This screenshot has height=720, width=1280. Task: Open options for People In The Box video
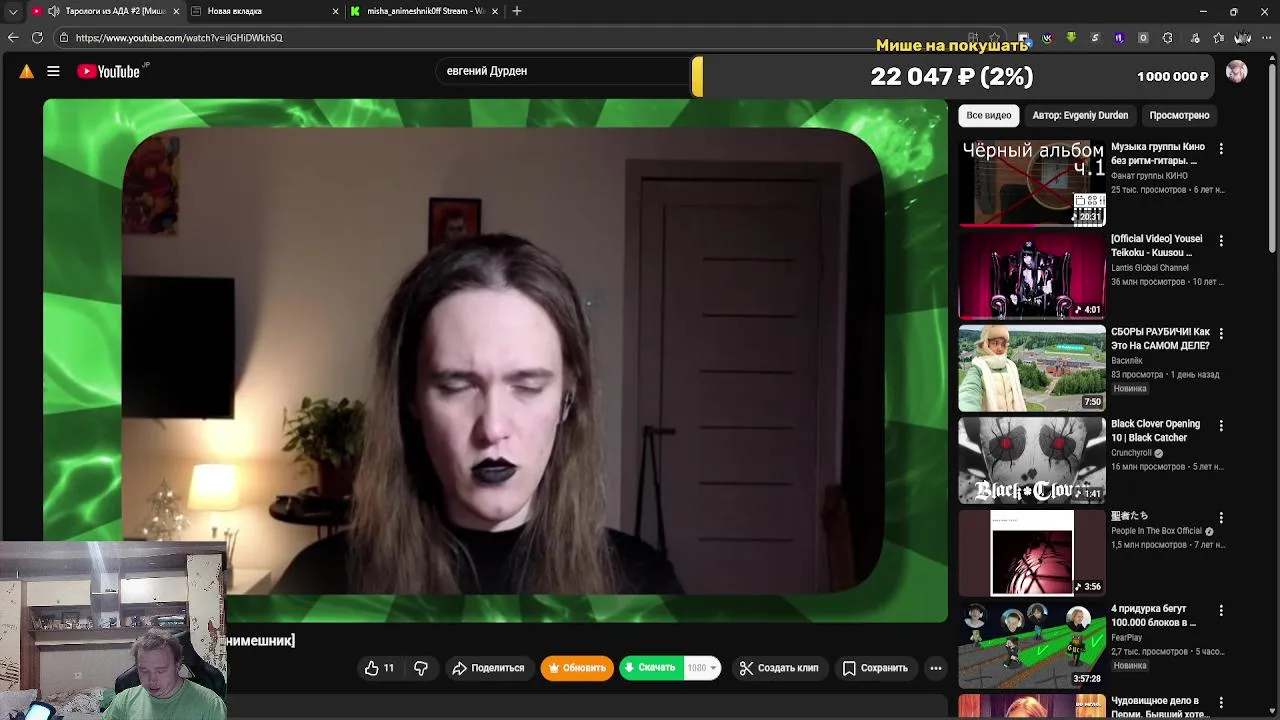[1221, 518]
